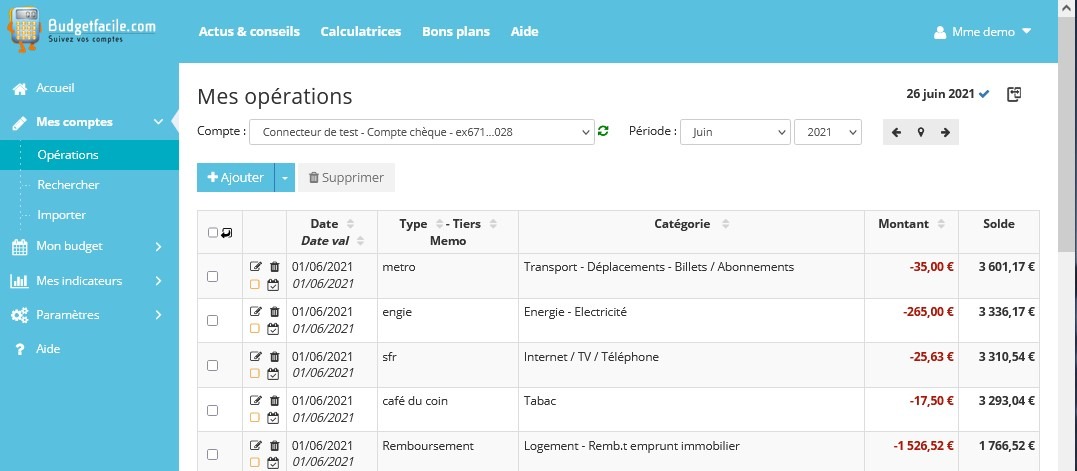Screen dimensions: 1077x471
Task: Open the year dropdown showing 2021
Action: click(x=827, y=132)
